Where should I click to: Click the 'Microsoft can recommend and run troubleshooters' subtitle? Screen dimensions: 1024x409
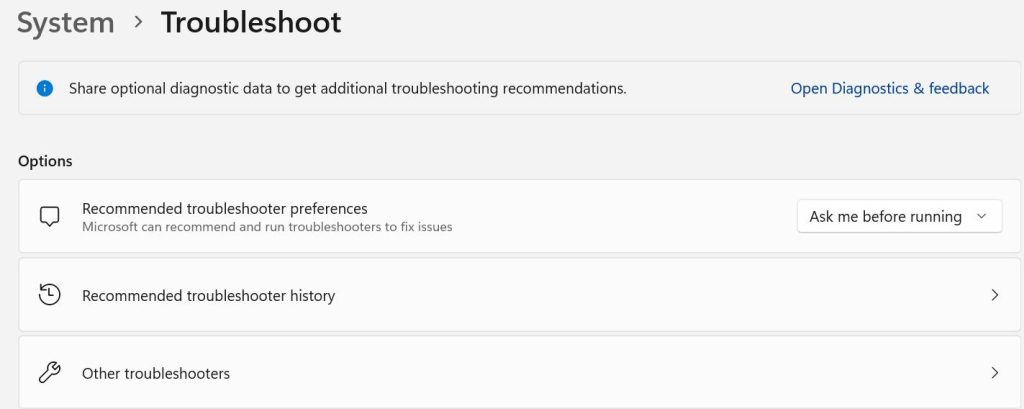[267, 227]
